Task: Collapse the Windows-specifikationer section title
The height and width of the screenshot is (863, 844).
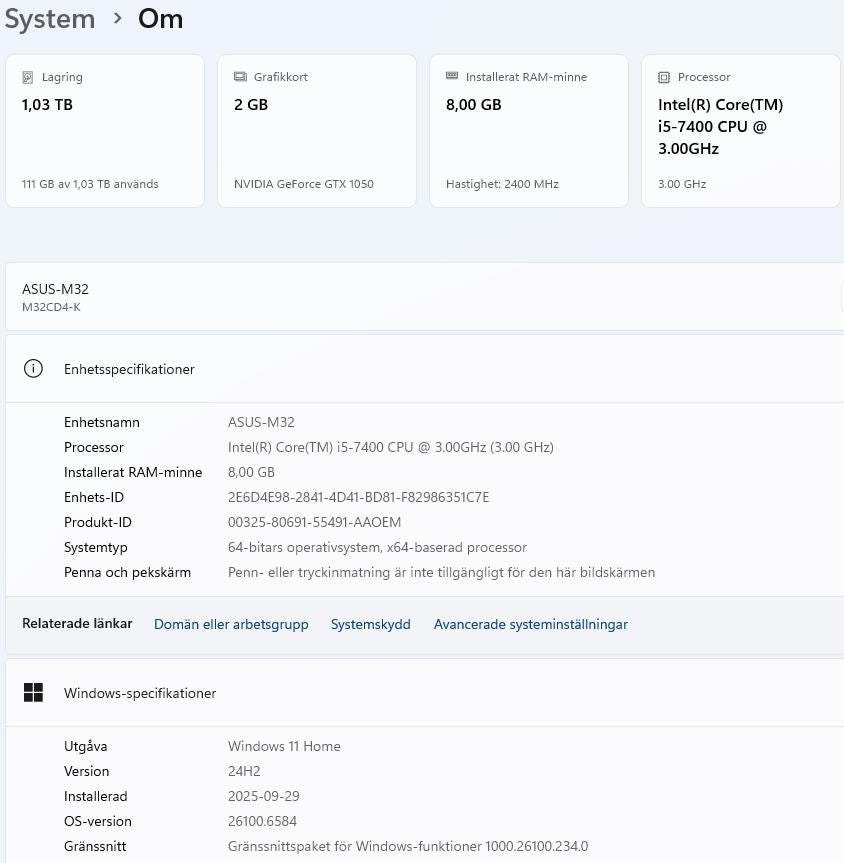Action: tap(140, 693)
